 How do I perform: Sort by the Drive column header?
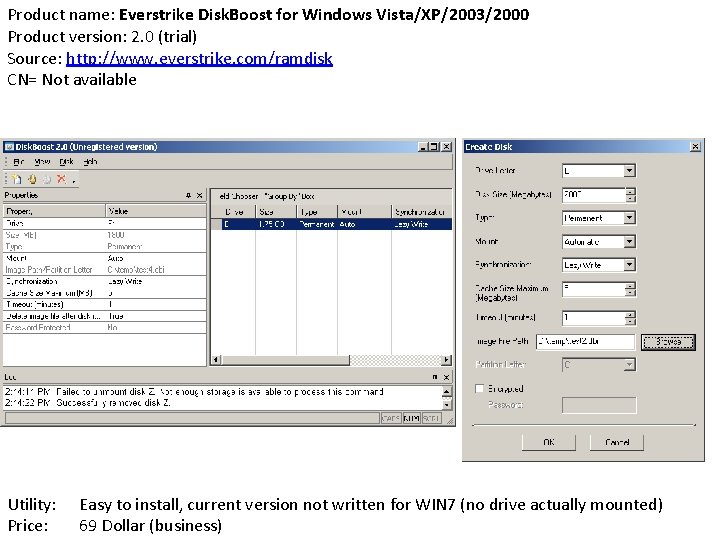click(239, 212)
